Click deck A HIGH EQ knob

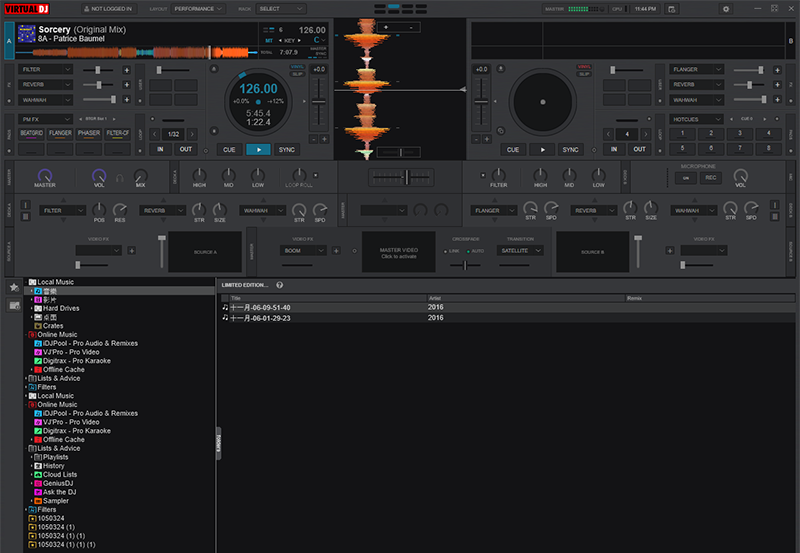pos(199,175)
